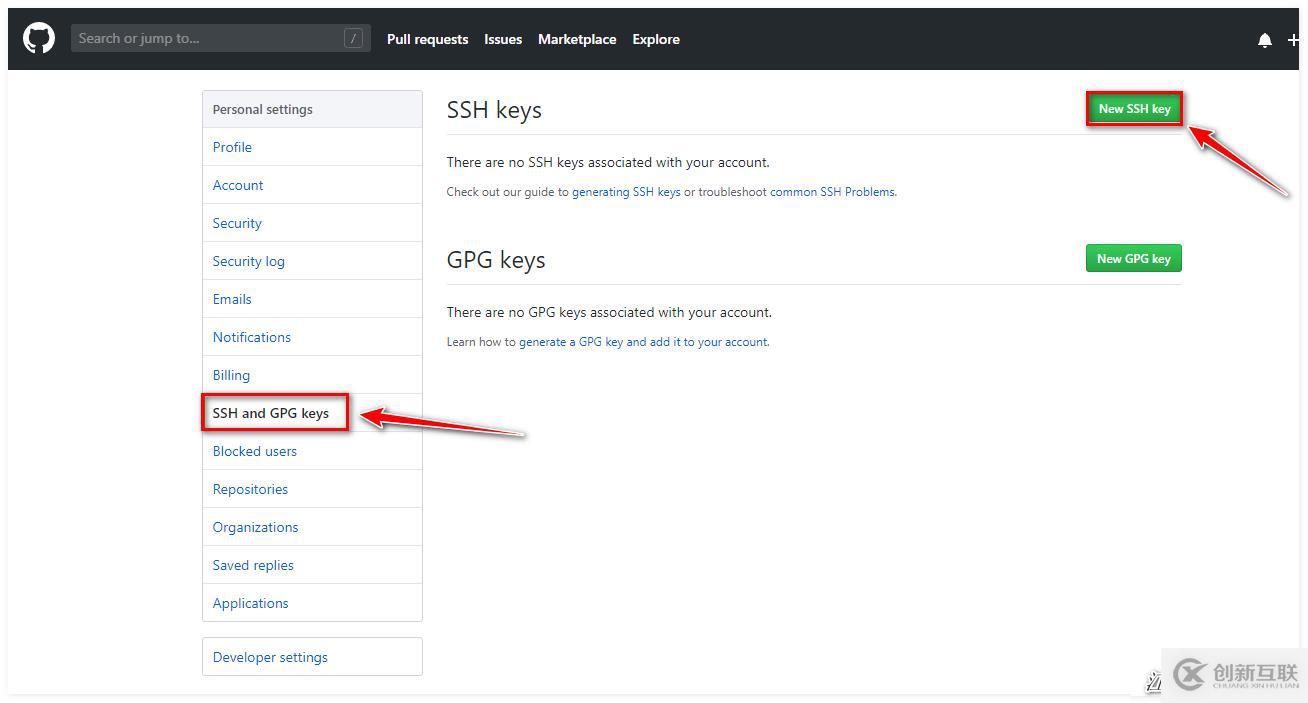Focus the Search or jump to field
1308x703 pixels.
click(221, 38)
